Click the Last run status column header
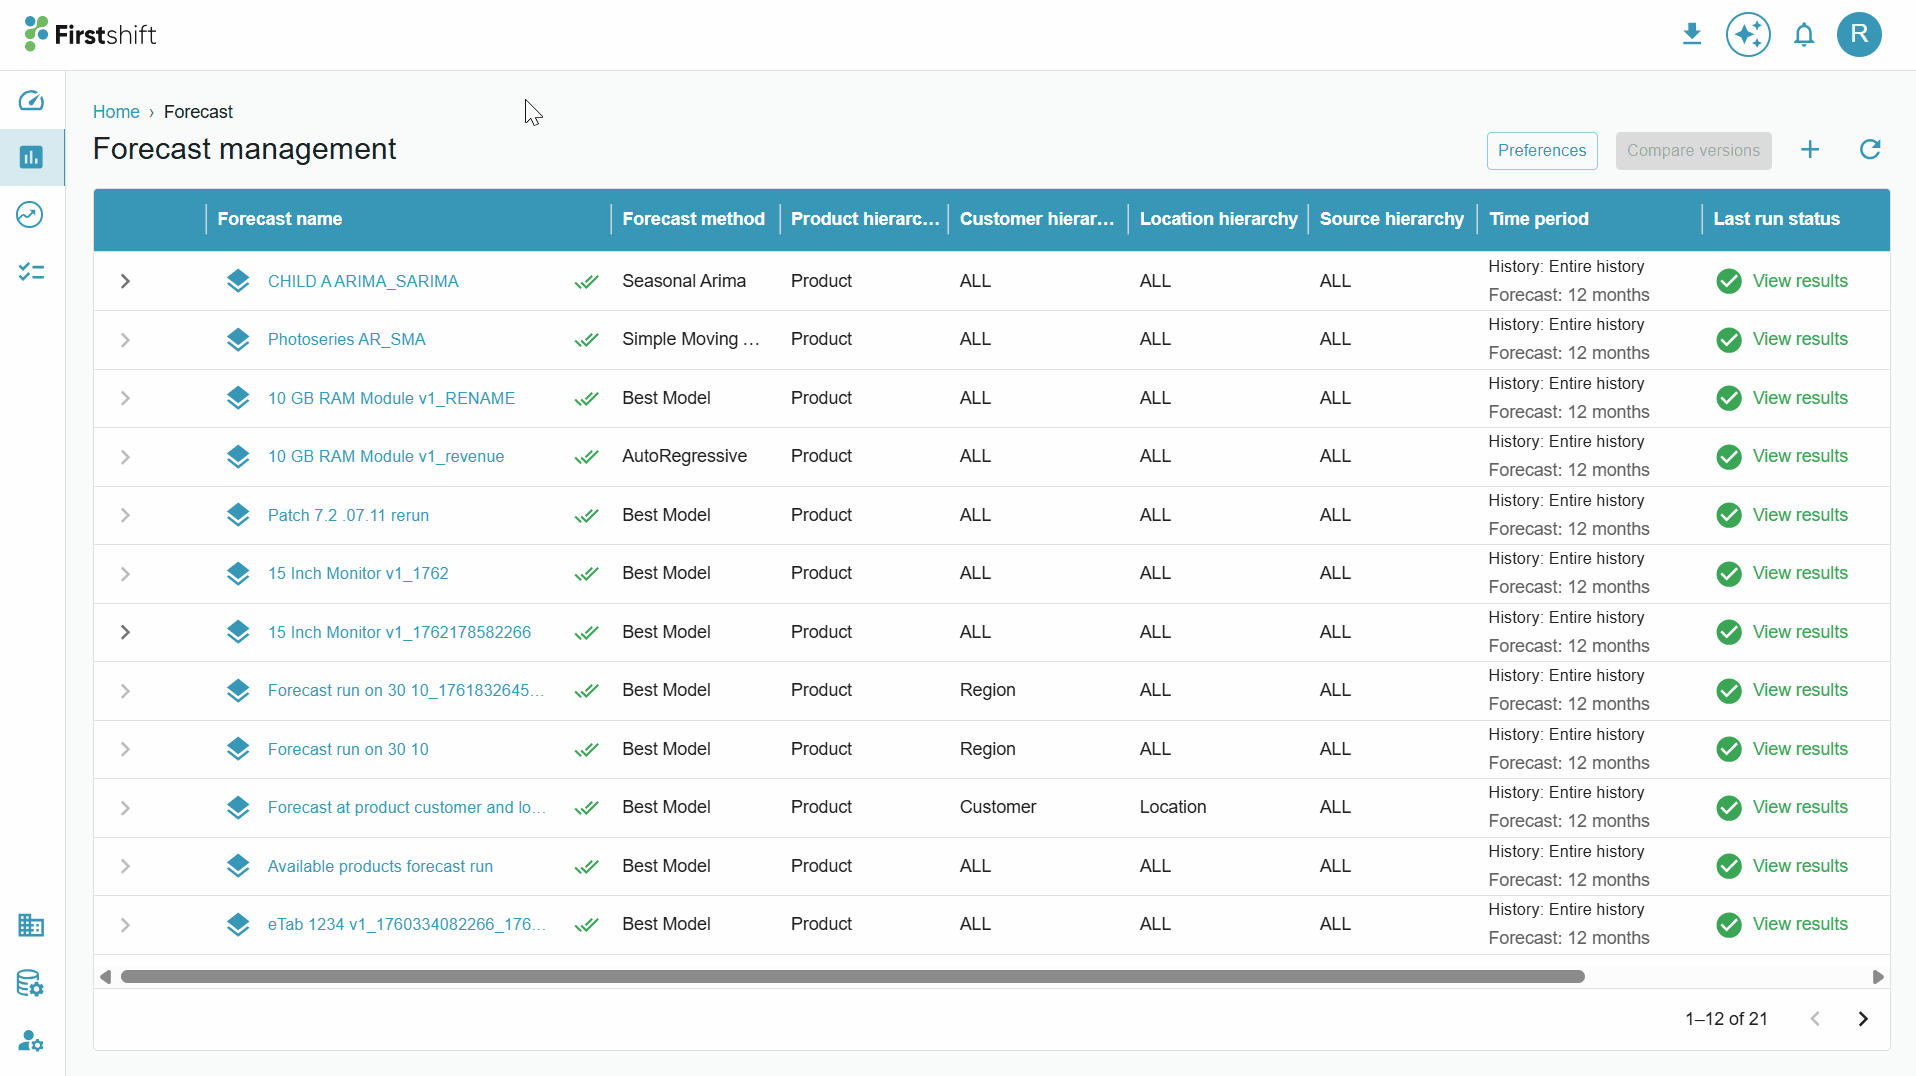This screenshot has height=1076, width=1916. 1776,219
